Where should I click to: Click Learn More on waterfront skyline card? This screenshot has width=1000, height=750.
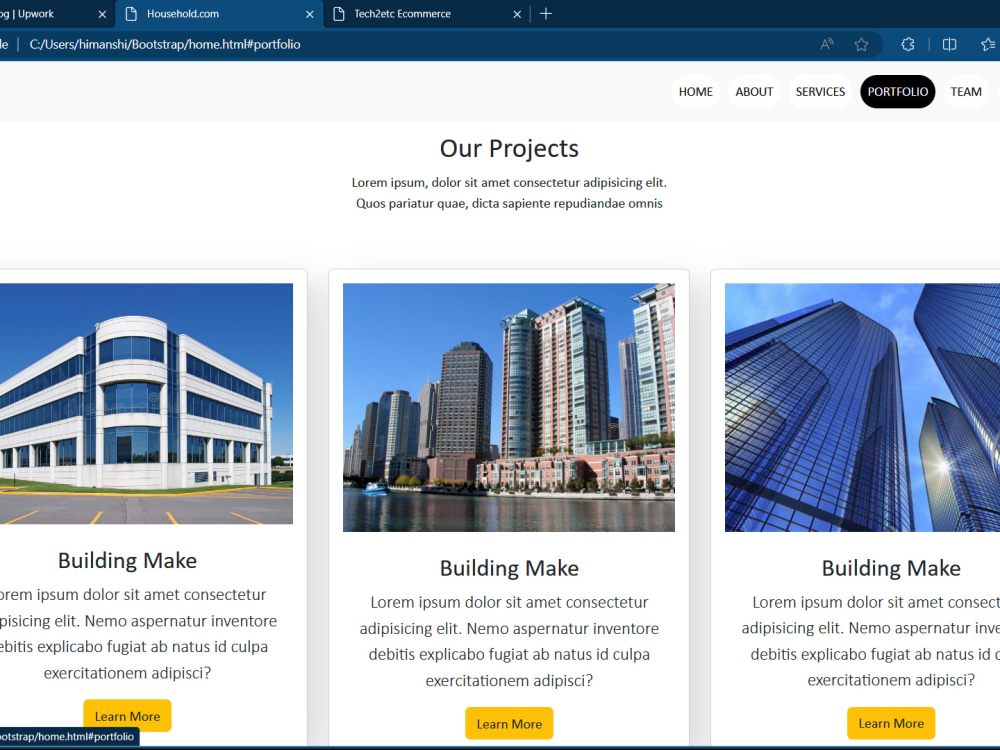[x=509, y=724]
